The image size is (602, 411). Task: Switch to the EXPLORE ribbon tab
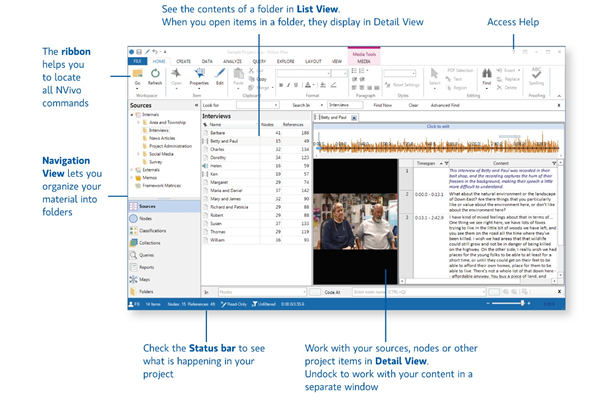tap(286, 61)
